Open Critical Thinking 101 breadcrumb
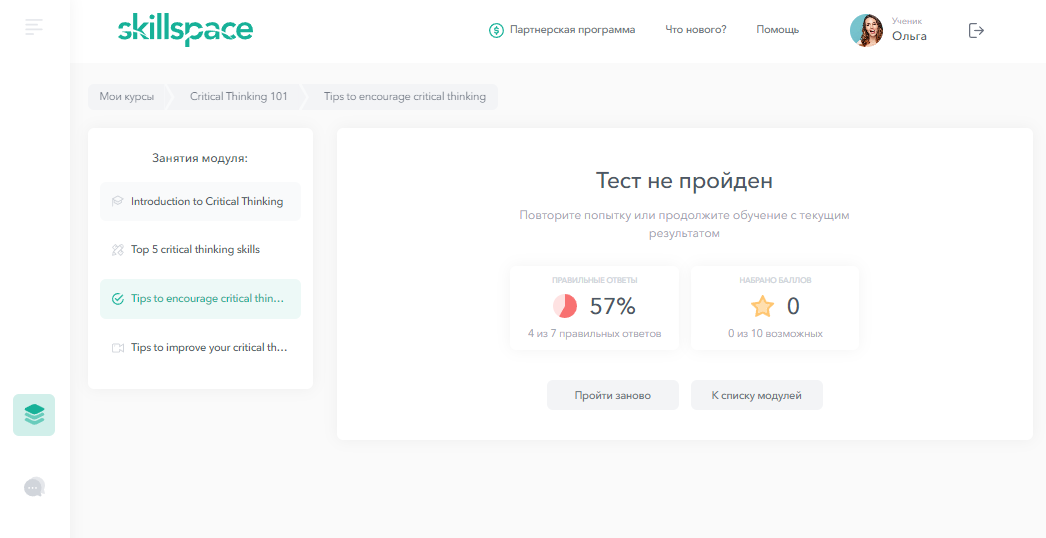The width and height of the screenshot is (1046, 538). click(239, 96)
